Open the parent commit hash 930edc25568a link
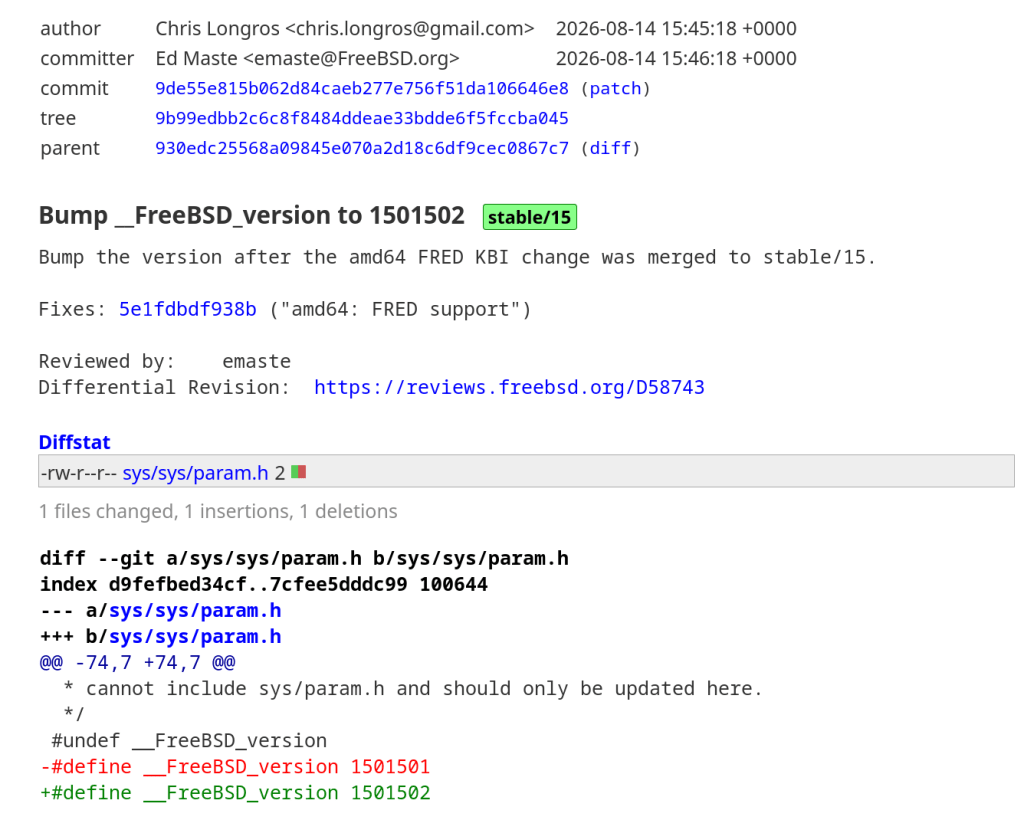Image resolution: width=1024 pixels, height=820 pixels. (x=362, y=148)
